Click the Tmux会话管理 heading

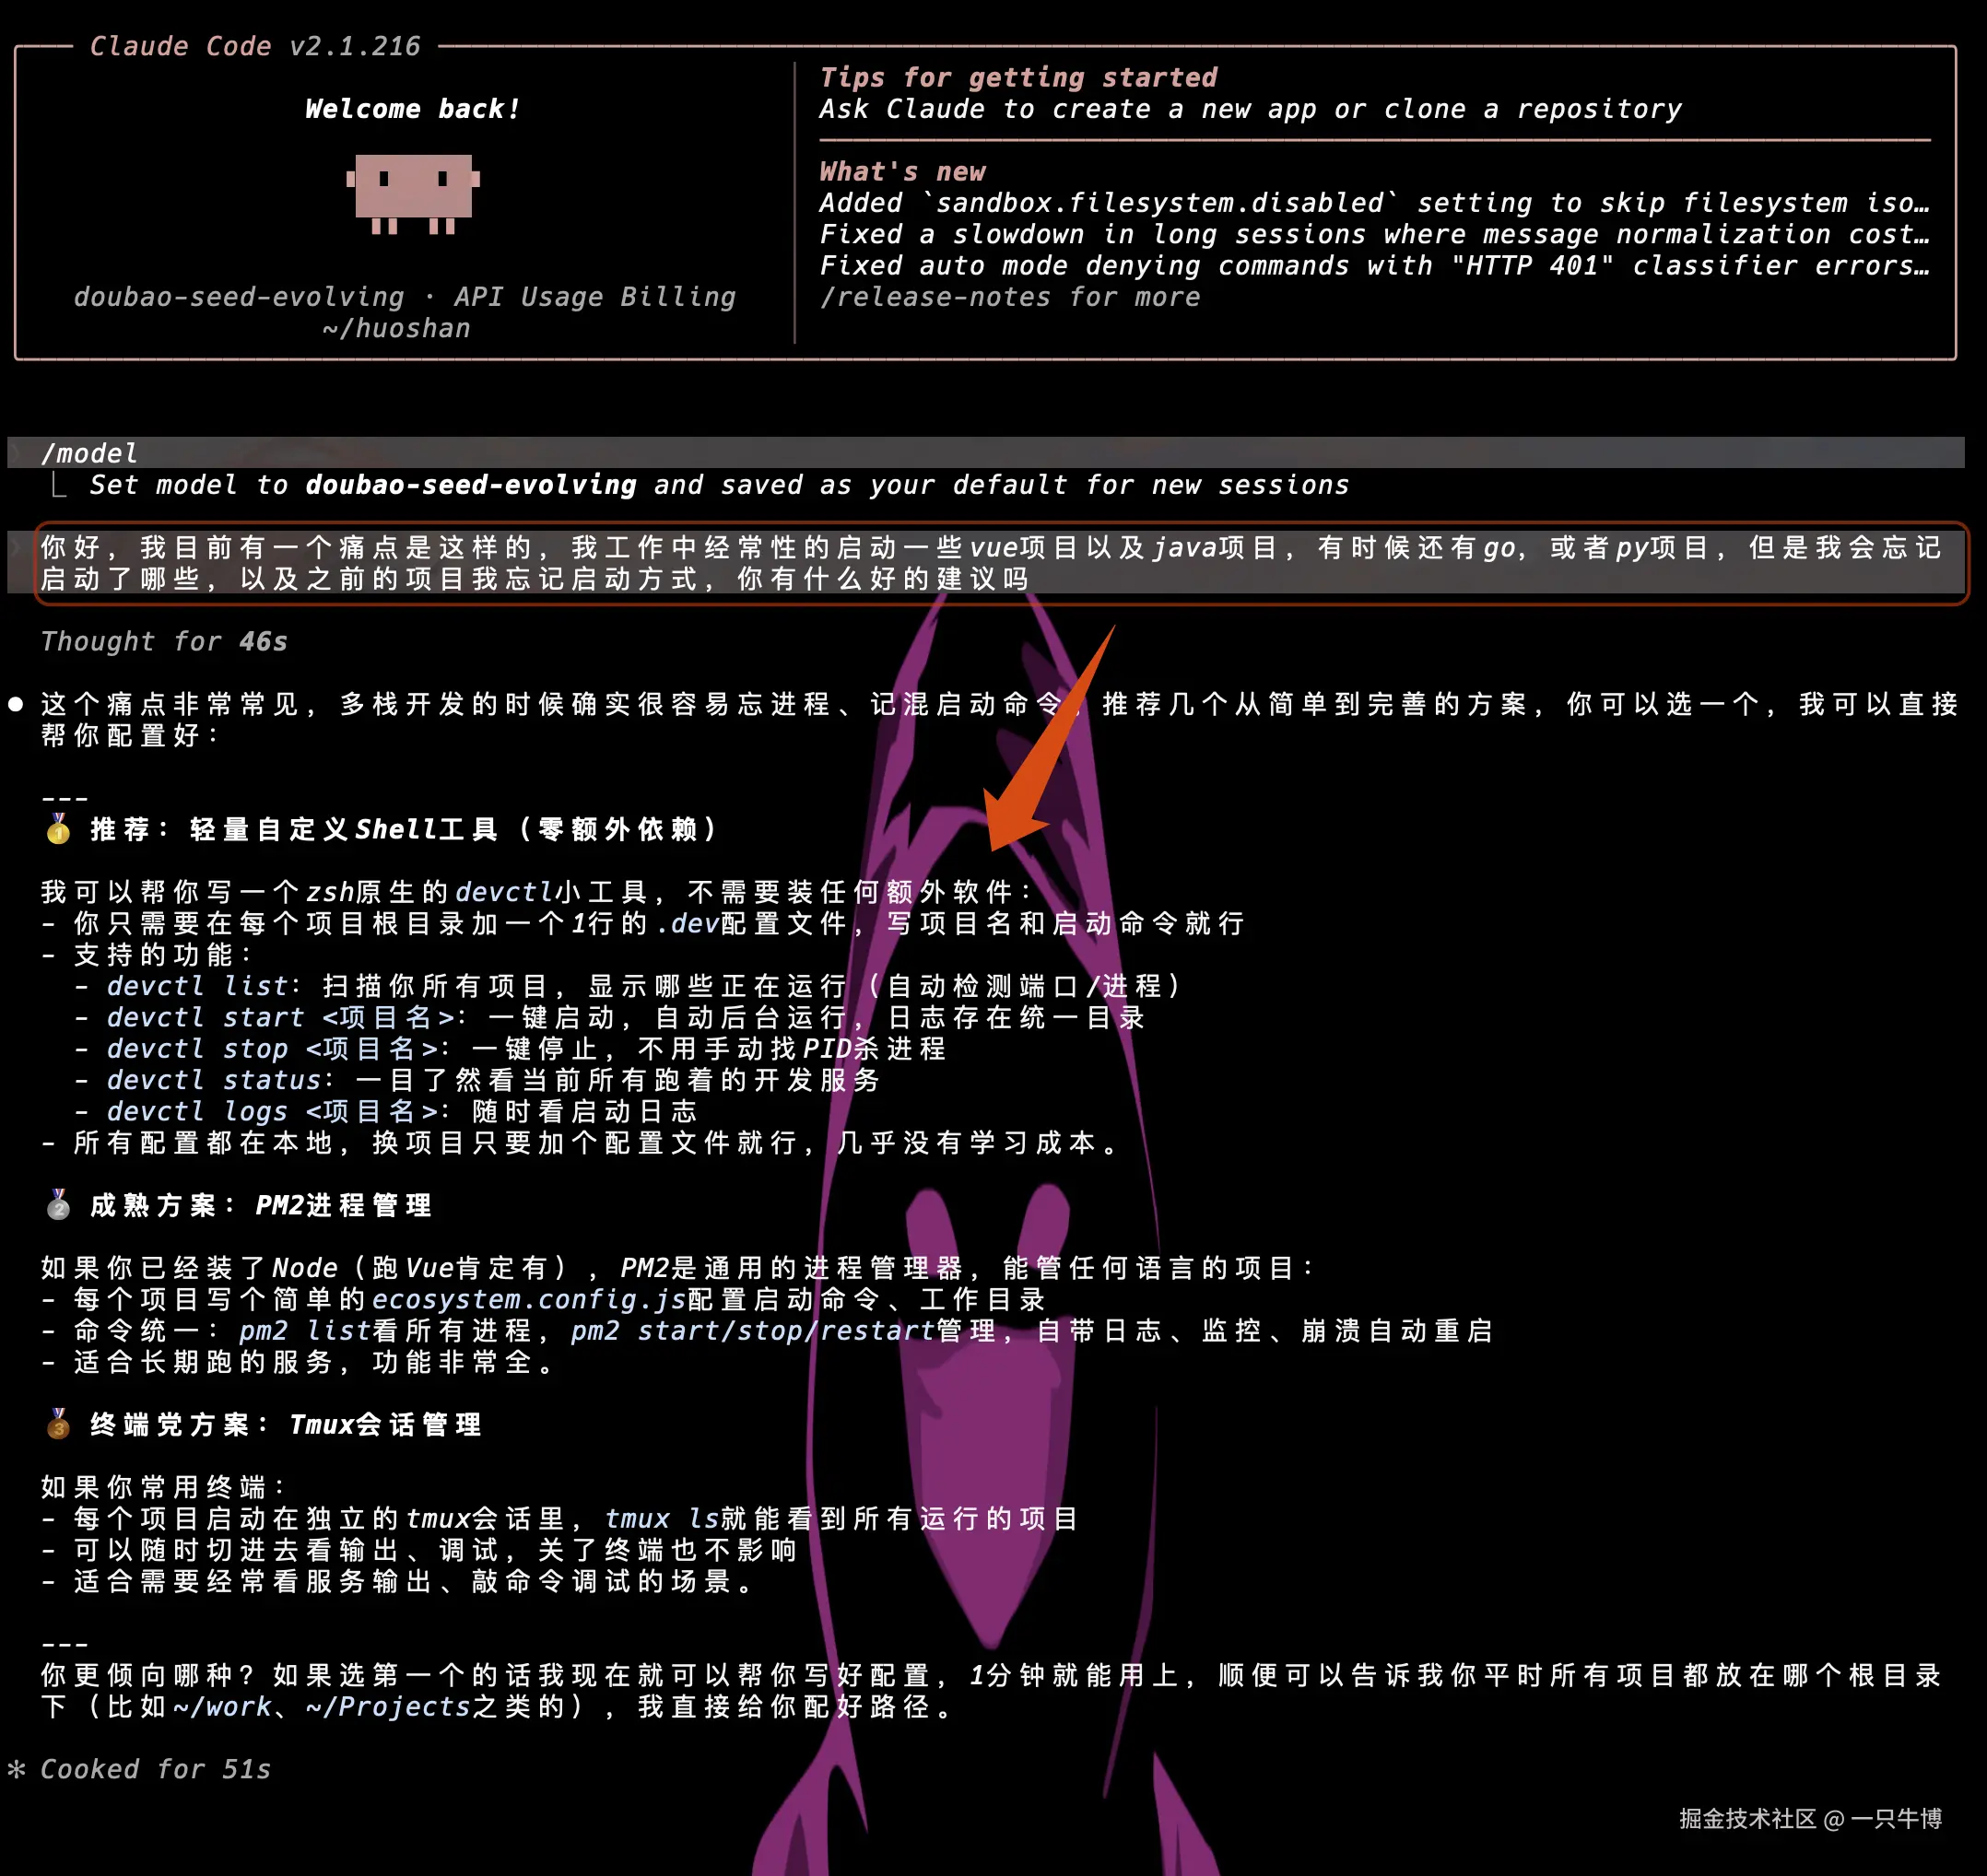[x=385, y=1424]
